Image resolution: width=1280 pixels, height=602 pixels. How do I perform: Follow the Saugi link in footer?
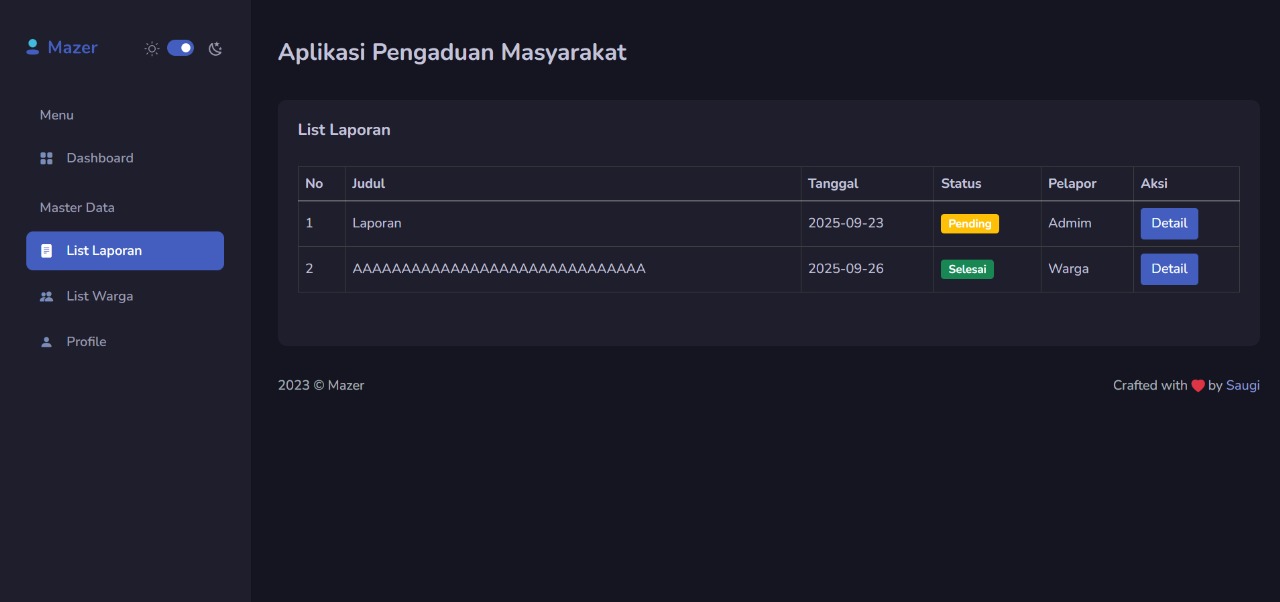pyautogui.click(x=1243, y=385)
